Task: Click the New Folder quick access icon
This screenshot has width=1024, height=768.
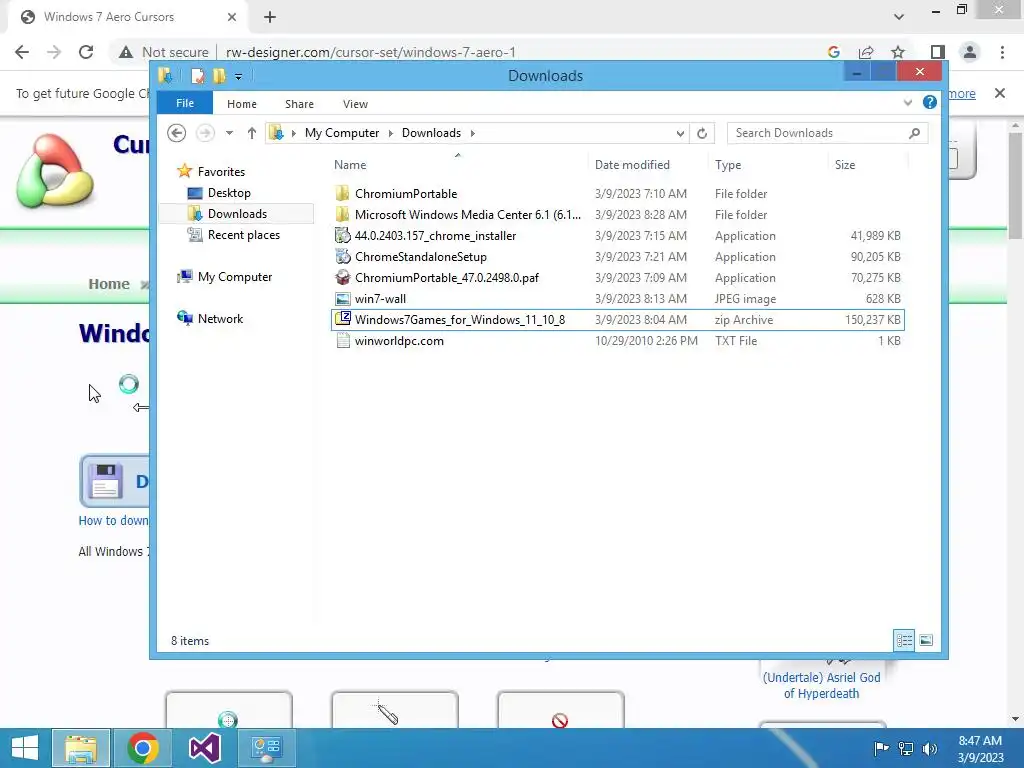Action: pyautogui.click(x=219, y=76)
